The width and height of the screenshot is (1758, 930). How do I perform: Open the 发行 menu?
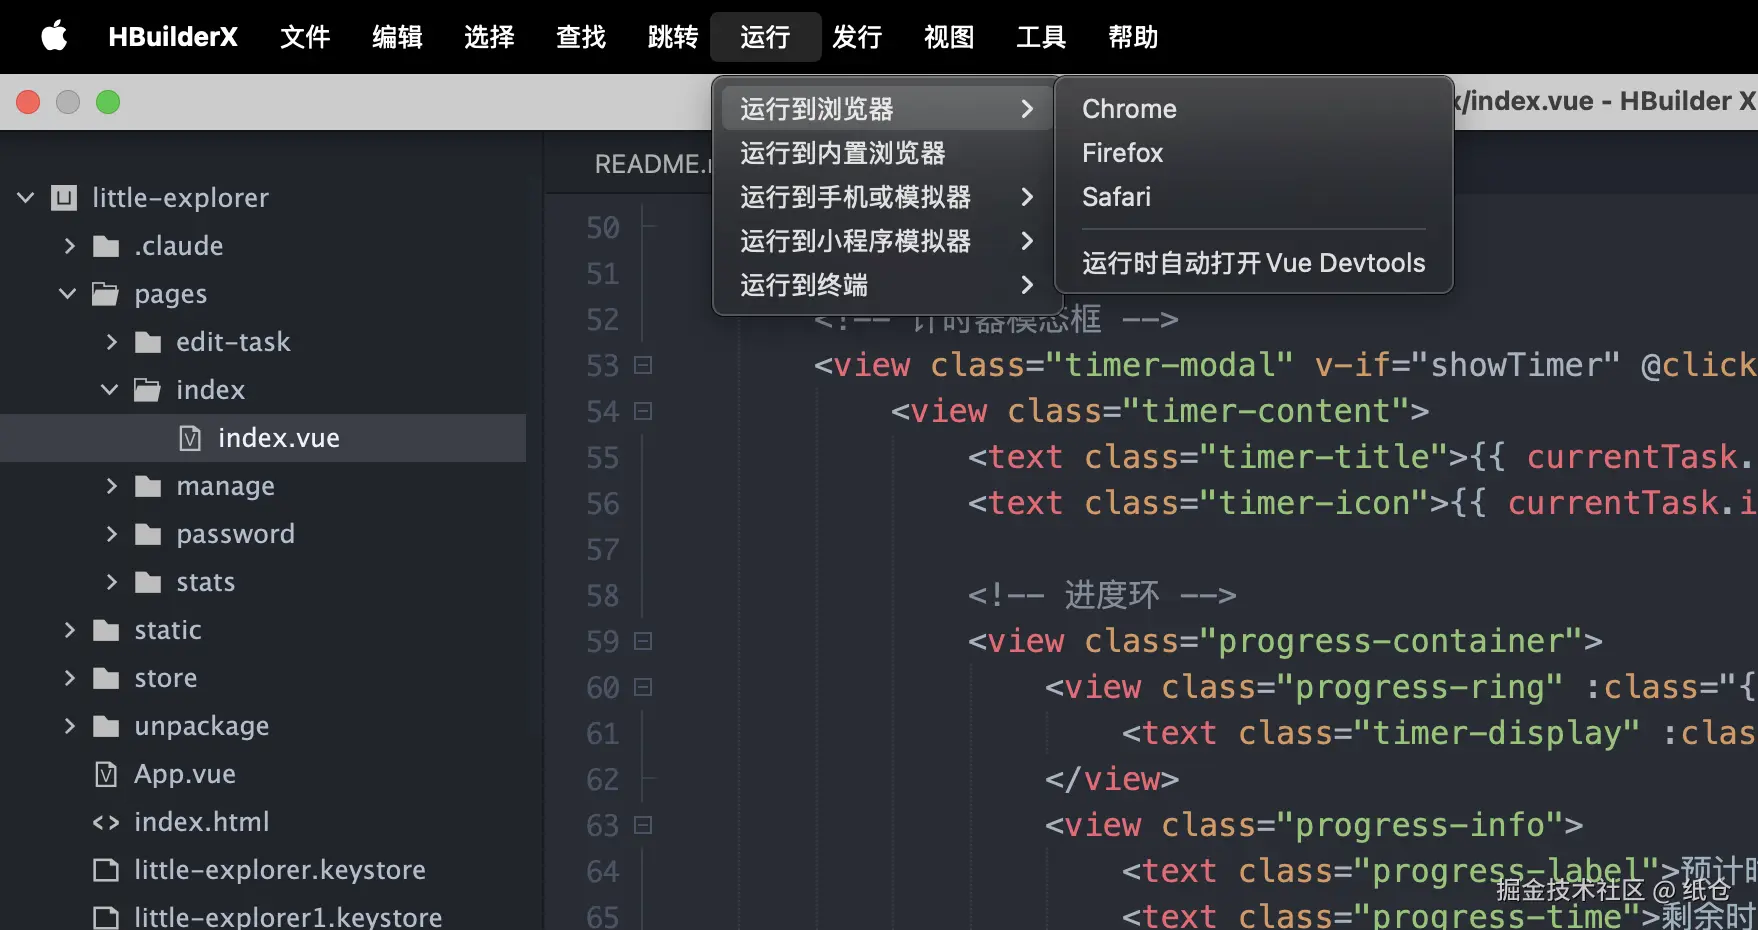click(857, 37)
